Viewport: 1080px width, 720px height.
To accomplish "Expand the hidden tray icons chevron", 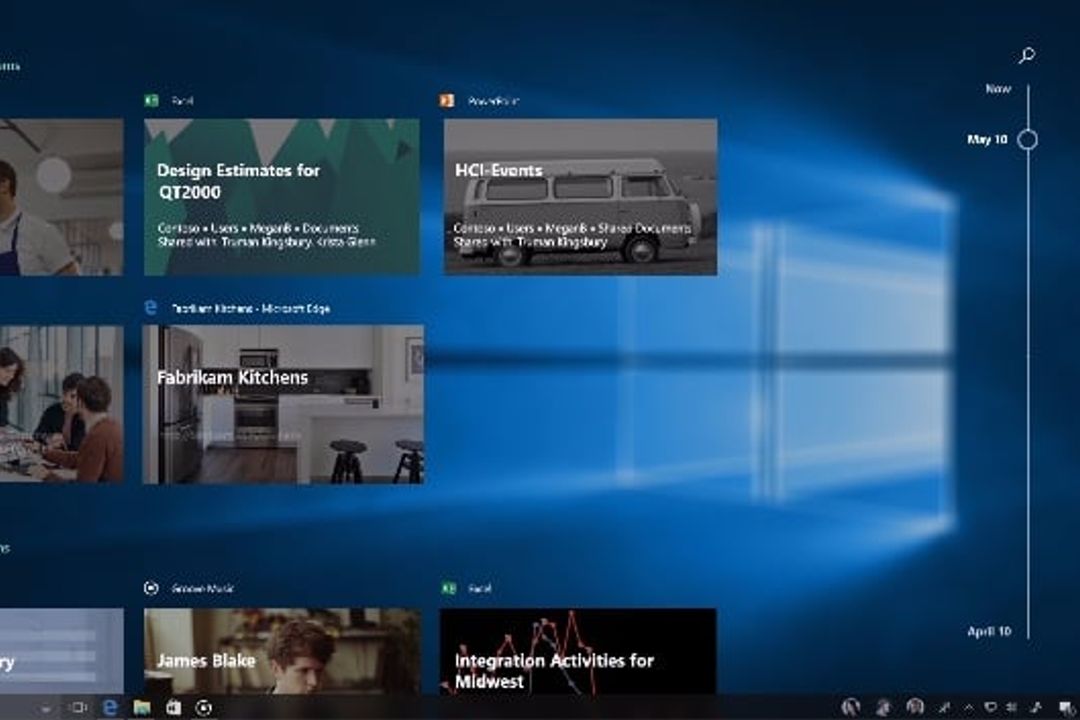I will click(x=968, y=708).
